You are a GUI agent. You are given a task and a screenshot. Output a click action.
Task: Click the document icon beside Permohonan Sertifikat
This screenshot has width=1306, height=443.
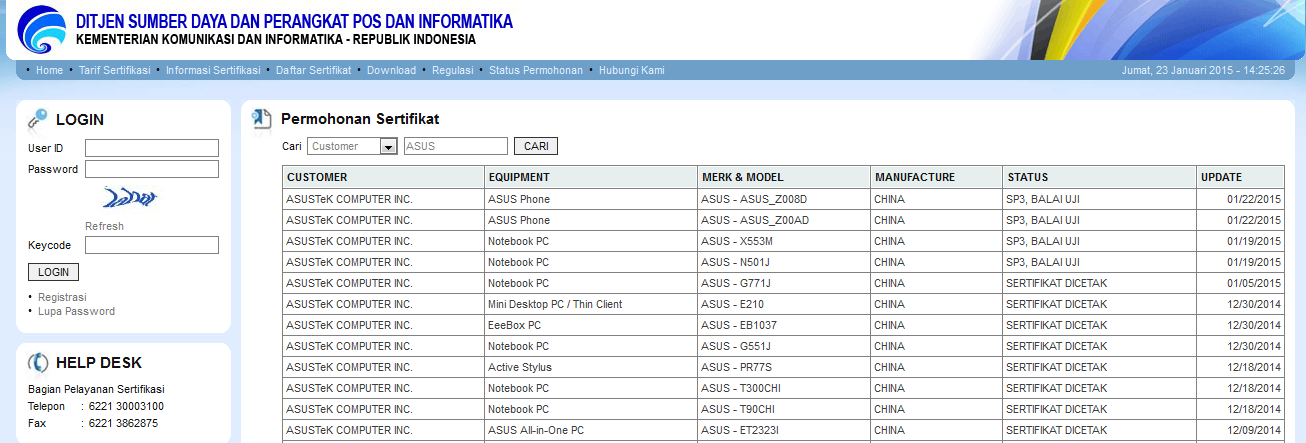point(261,119)
